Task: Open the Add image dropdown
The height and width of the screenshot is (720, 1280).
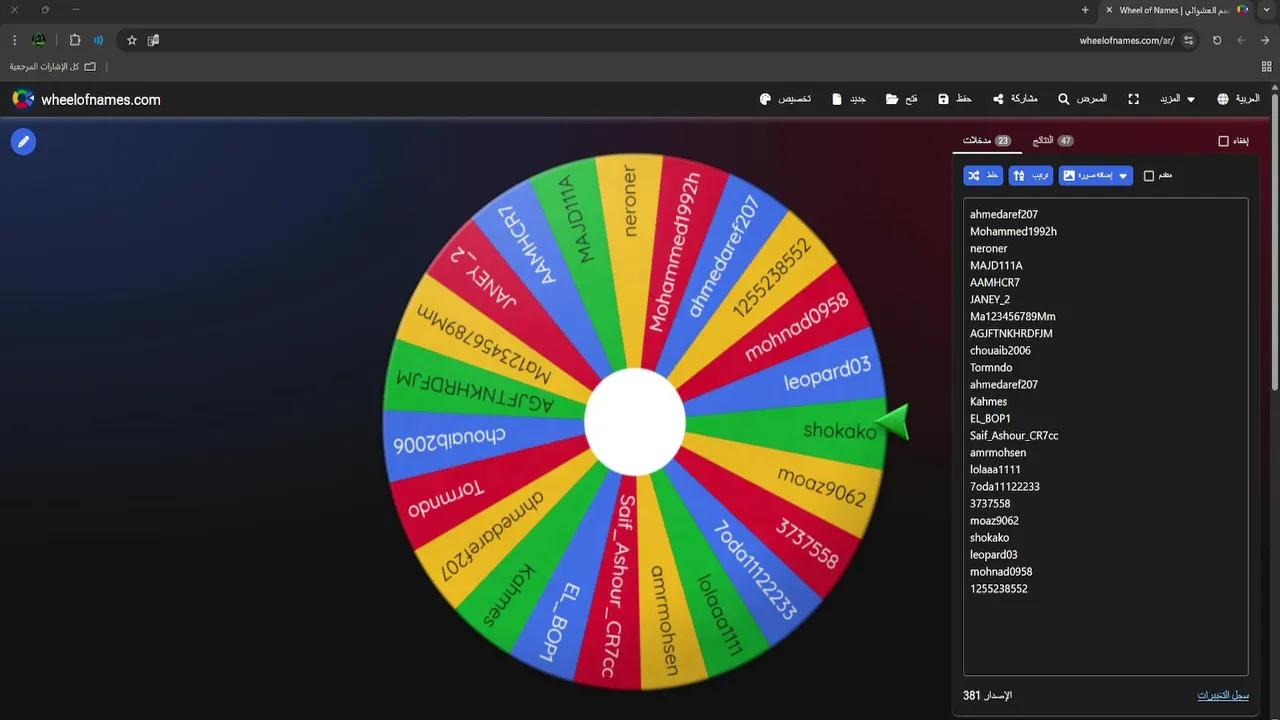Action: click(1096, 176)
